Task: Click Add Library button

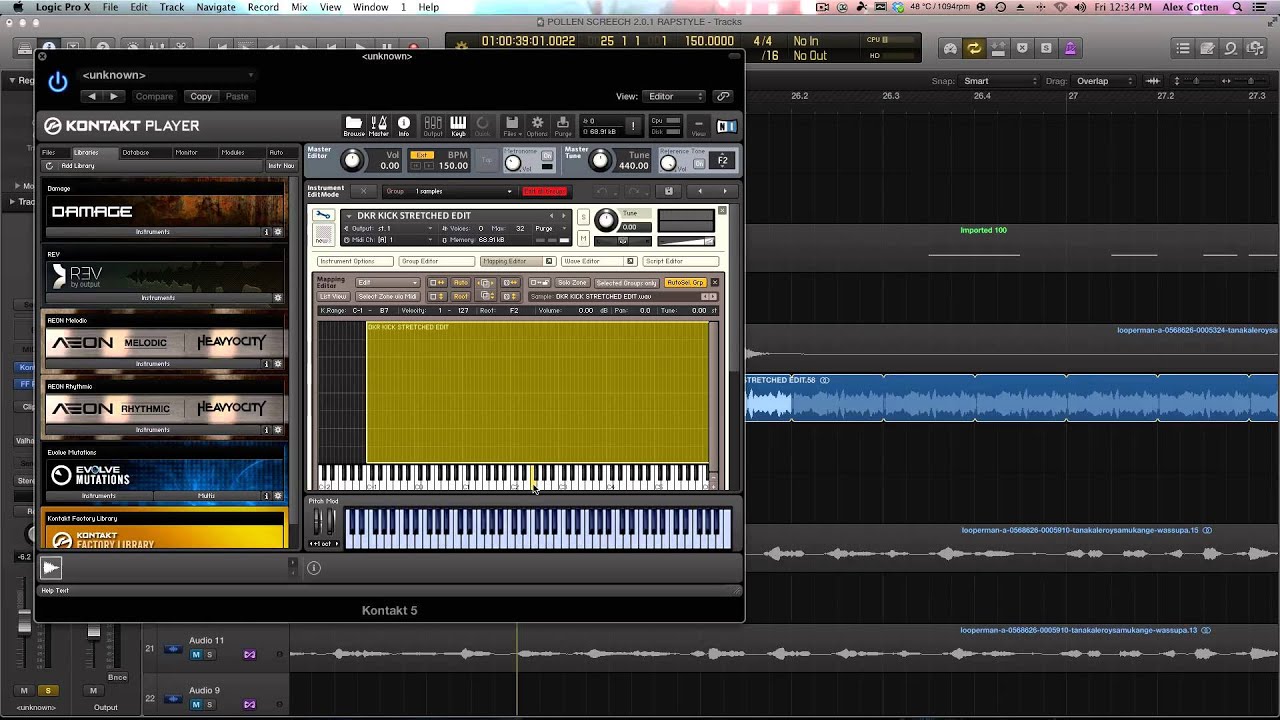Action: click(78, 166)
